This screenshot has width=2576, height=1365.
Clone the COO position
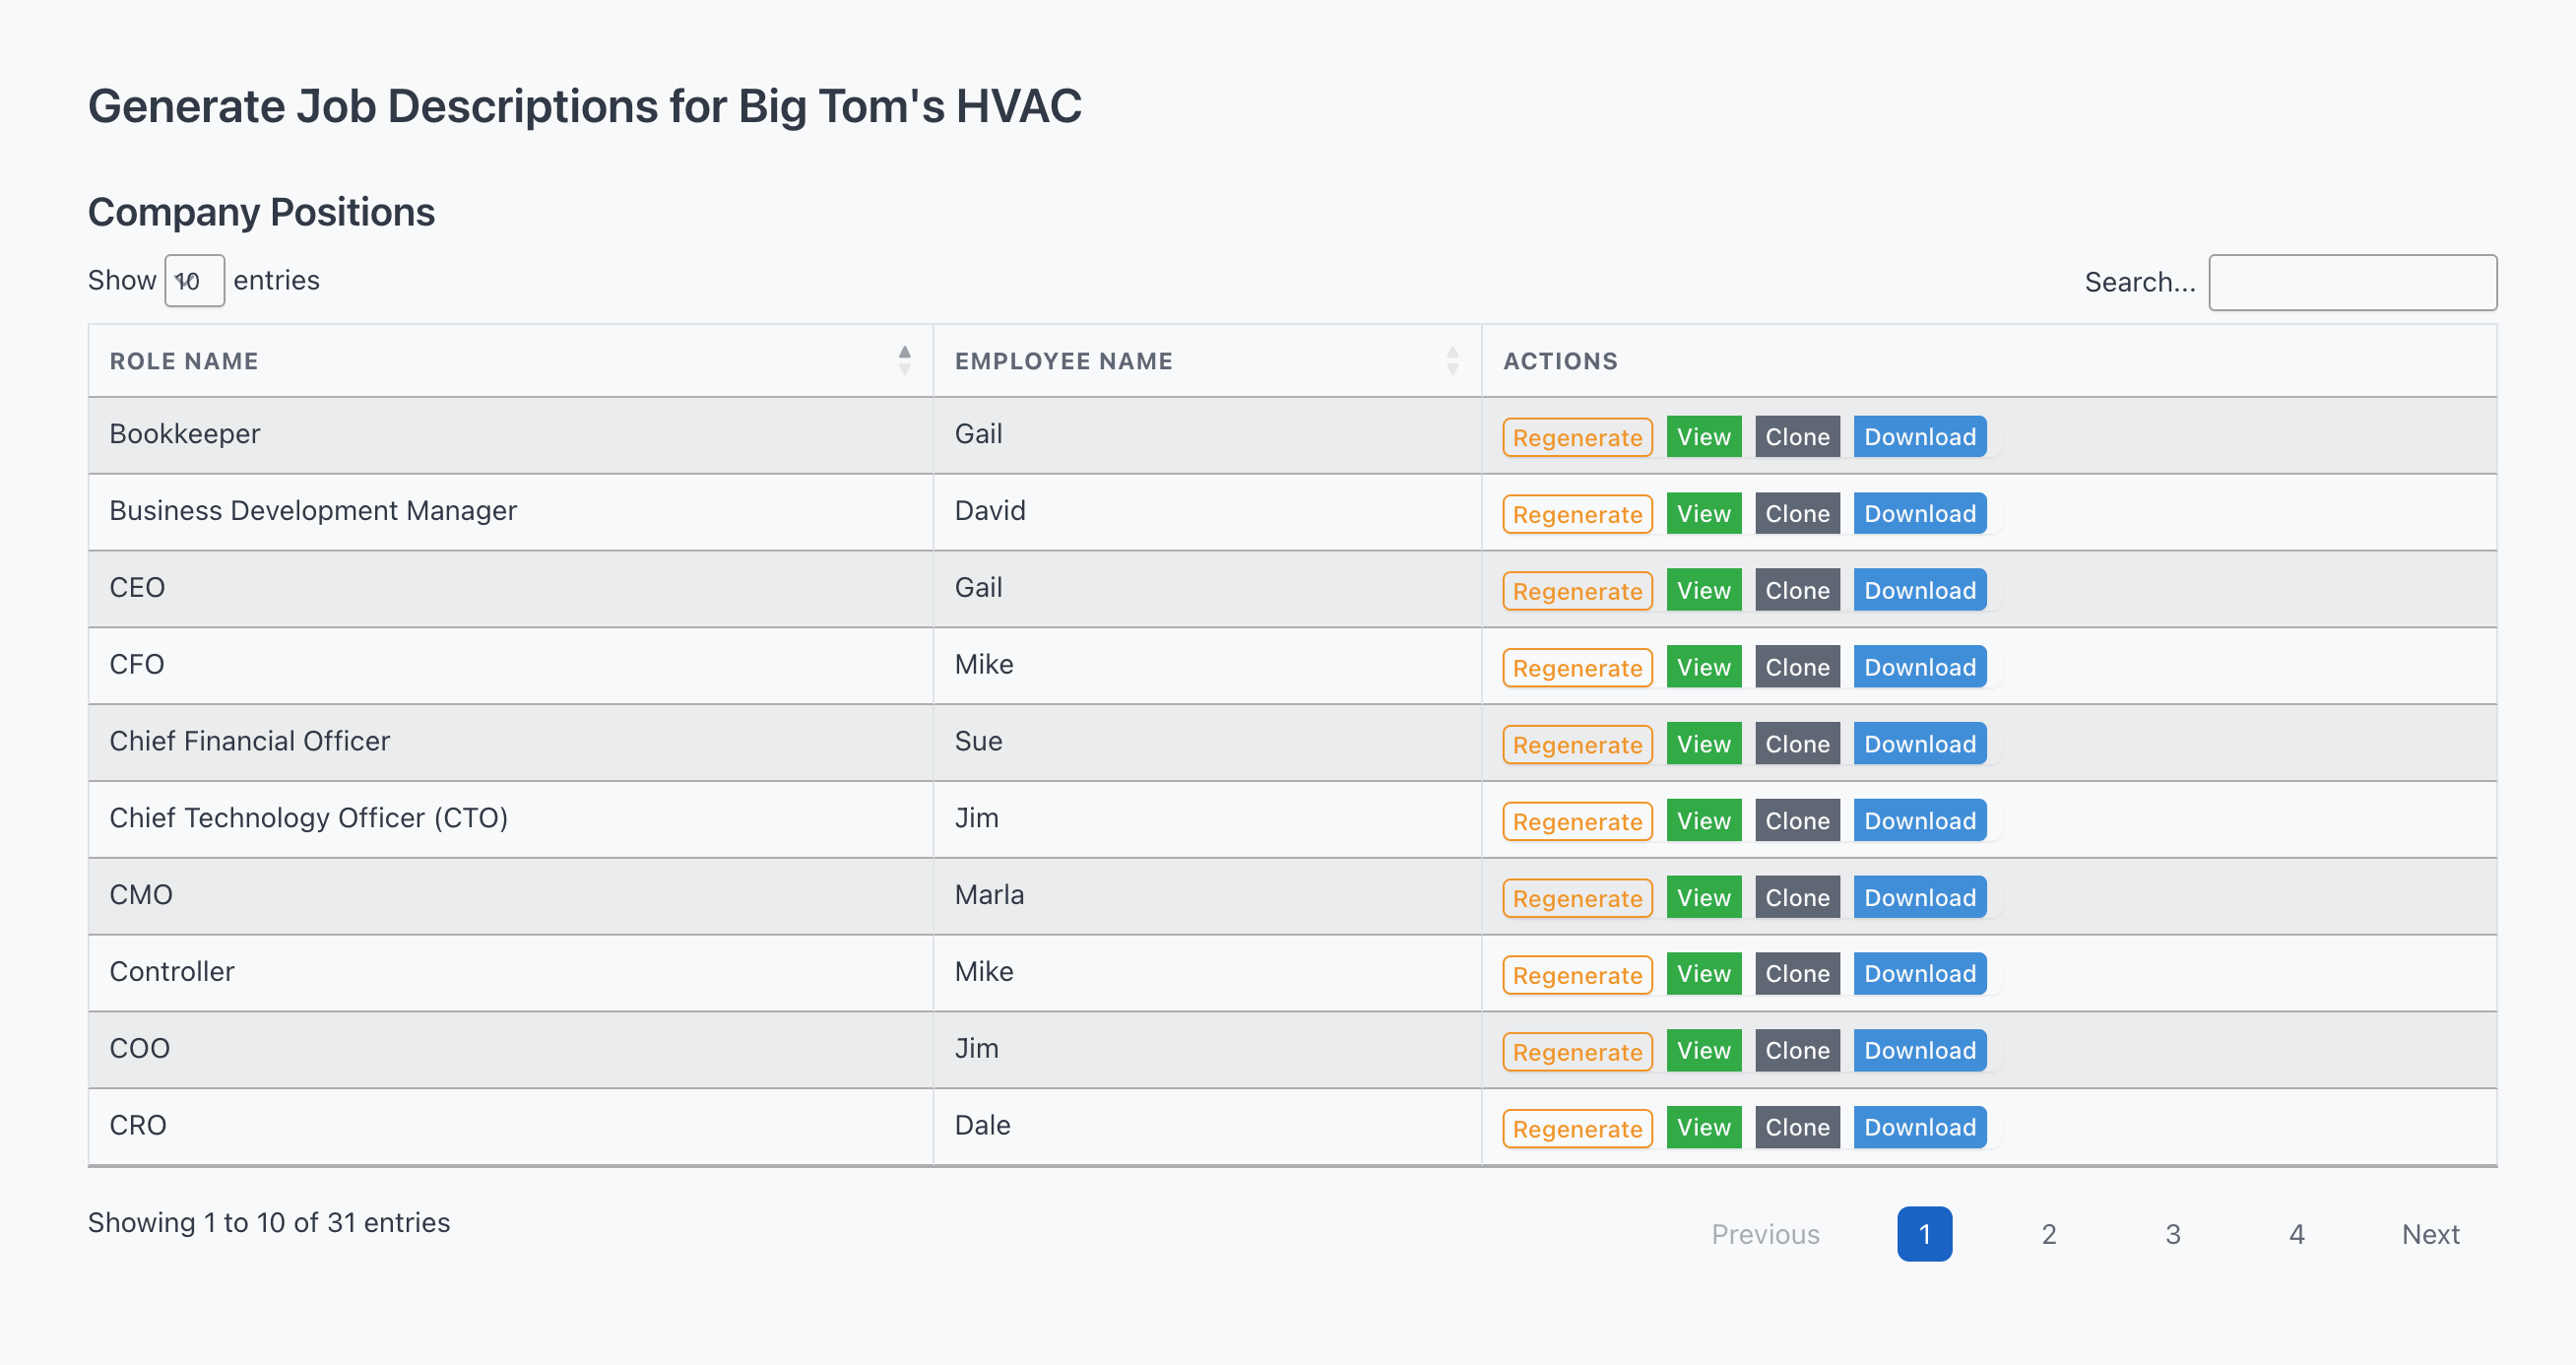(1797, 1051)
